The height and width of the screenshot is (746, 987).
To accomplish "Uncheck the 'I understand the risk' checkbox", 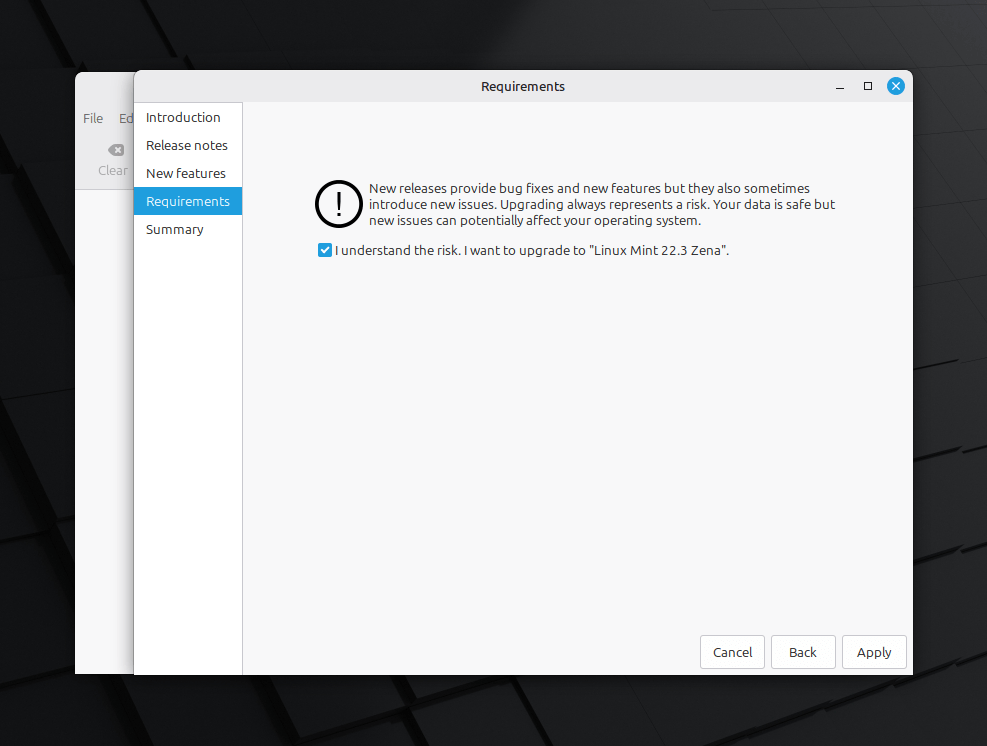I will click(325, 251).
